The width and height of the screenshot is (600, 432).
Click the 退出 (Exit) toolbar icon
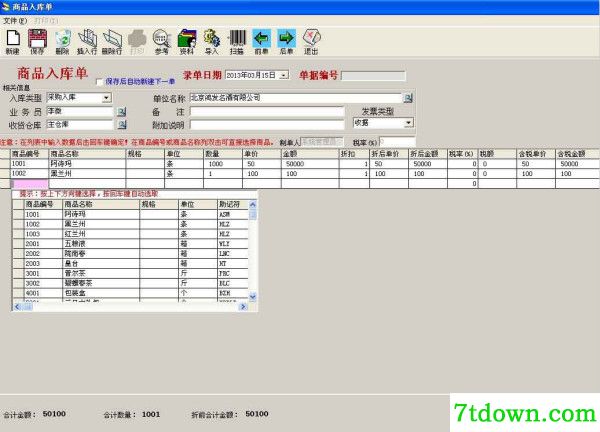point(311,41)
